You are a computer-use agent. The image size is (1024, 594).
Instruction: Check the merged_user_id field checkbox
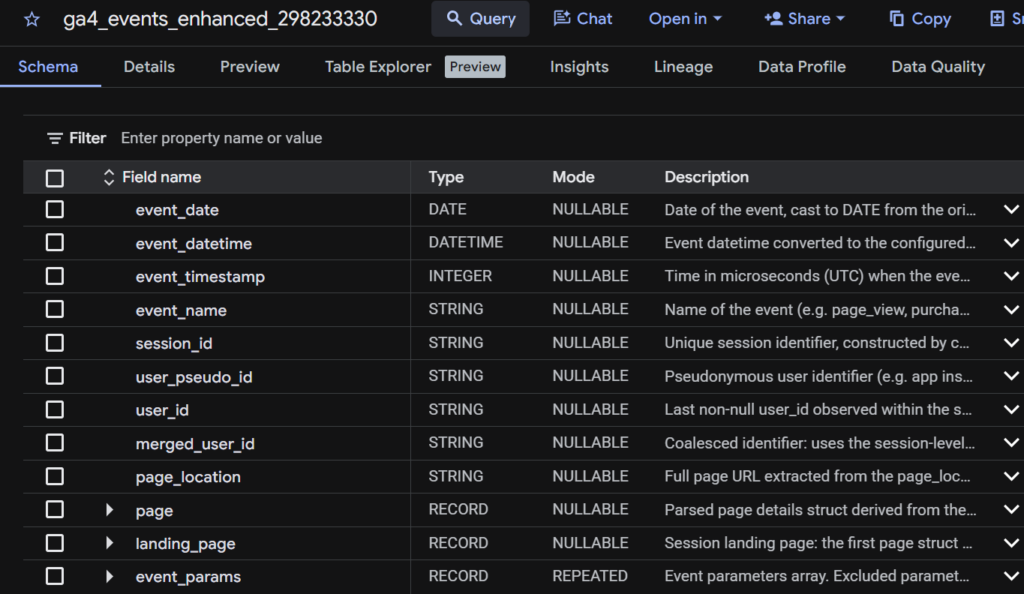55,443
